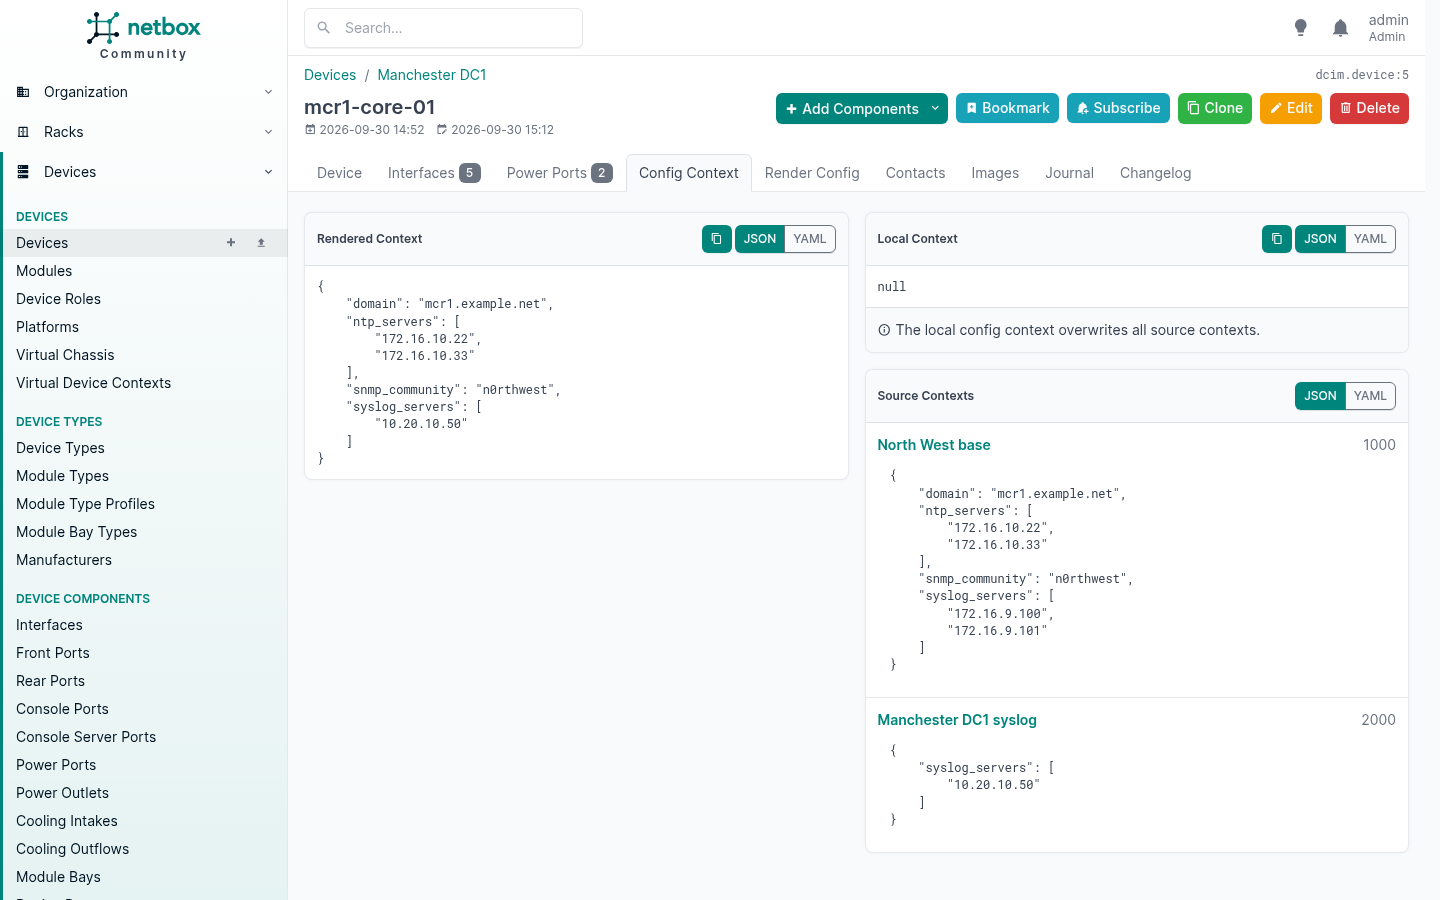Viewport: 1440px width, 900px height.
Task: Copy Rendered Context to clipboard
Action: (x=716, y=239)
